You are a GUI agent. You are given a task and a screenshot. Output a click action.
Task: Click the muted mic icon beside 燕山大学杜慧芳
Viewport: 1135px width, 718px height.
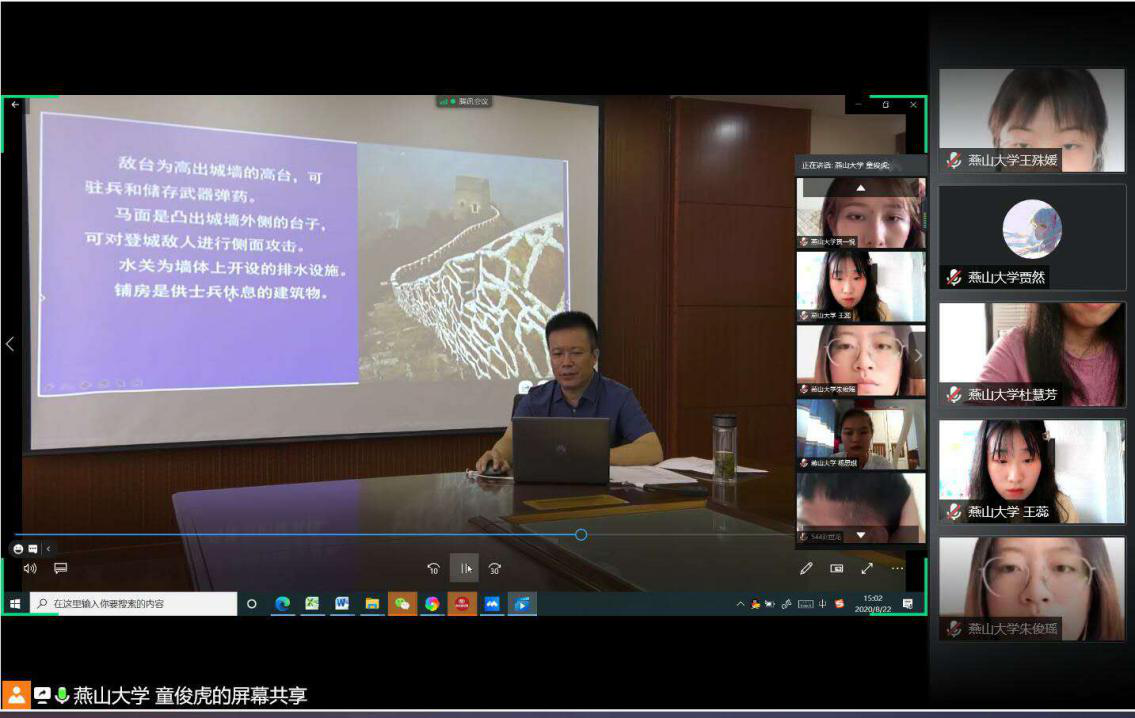(954, 394)
